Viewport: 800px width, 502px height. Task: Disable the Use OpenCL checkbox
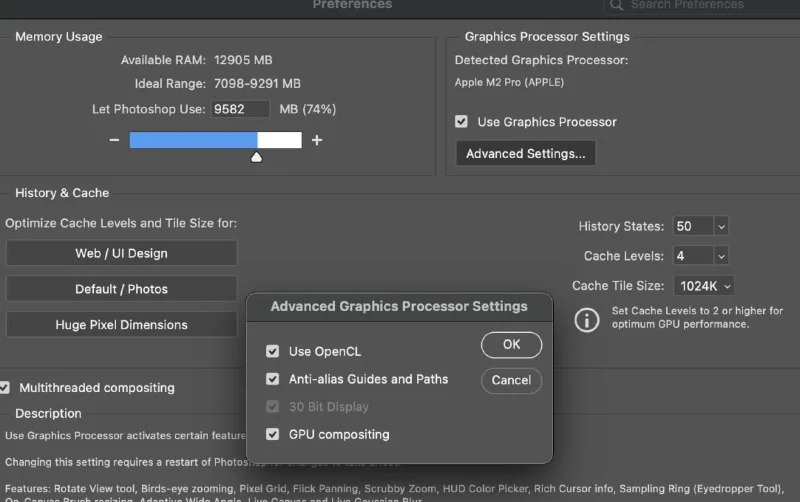tap(272, 352)
